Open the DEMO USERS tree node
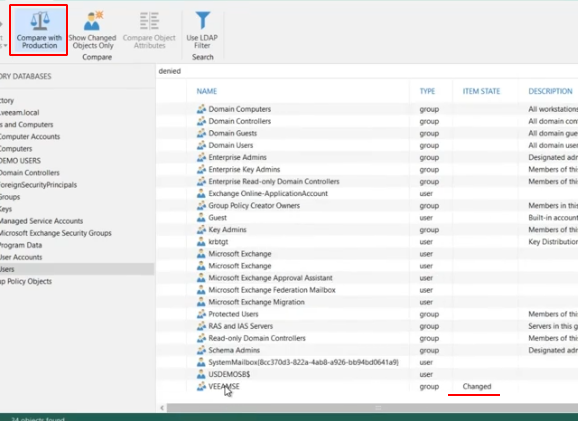The image size is (578, 421). [x=20, y=161]
